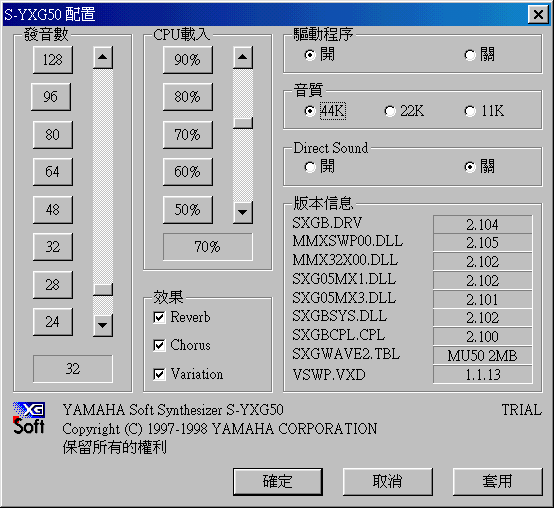This screenshot has height=508, width=554.
Task: Set CPU load to 60%
Action: pyautogui.click(x=188, y=172)
